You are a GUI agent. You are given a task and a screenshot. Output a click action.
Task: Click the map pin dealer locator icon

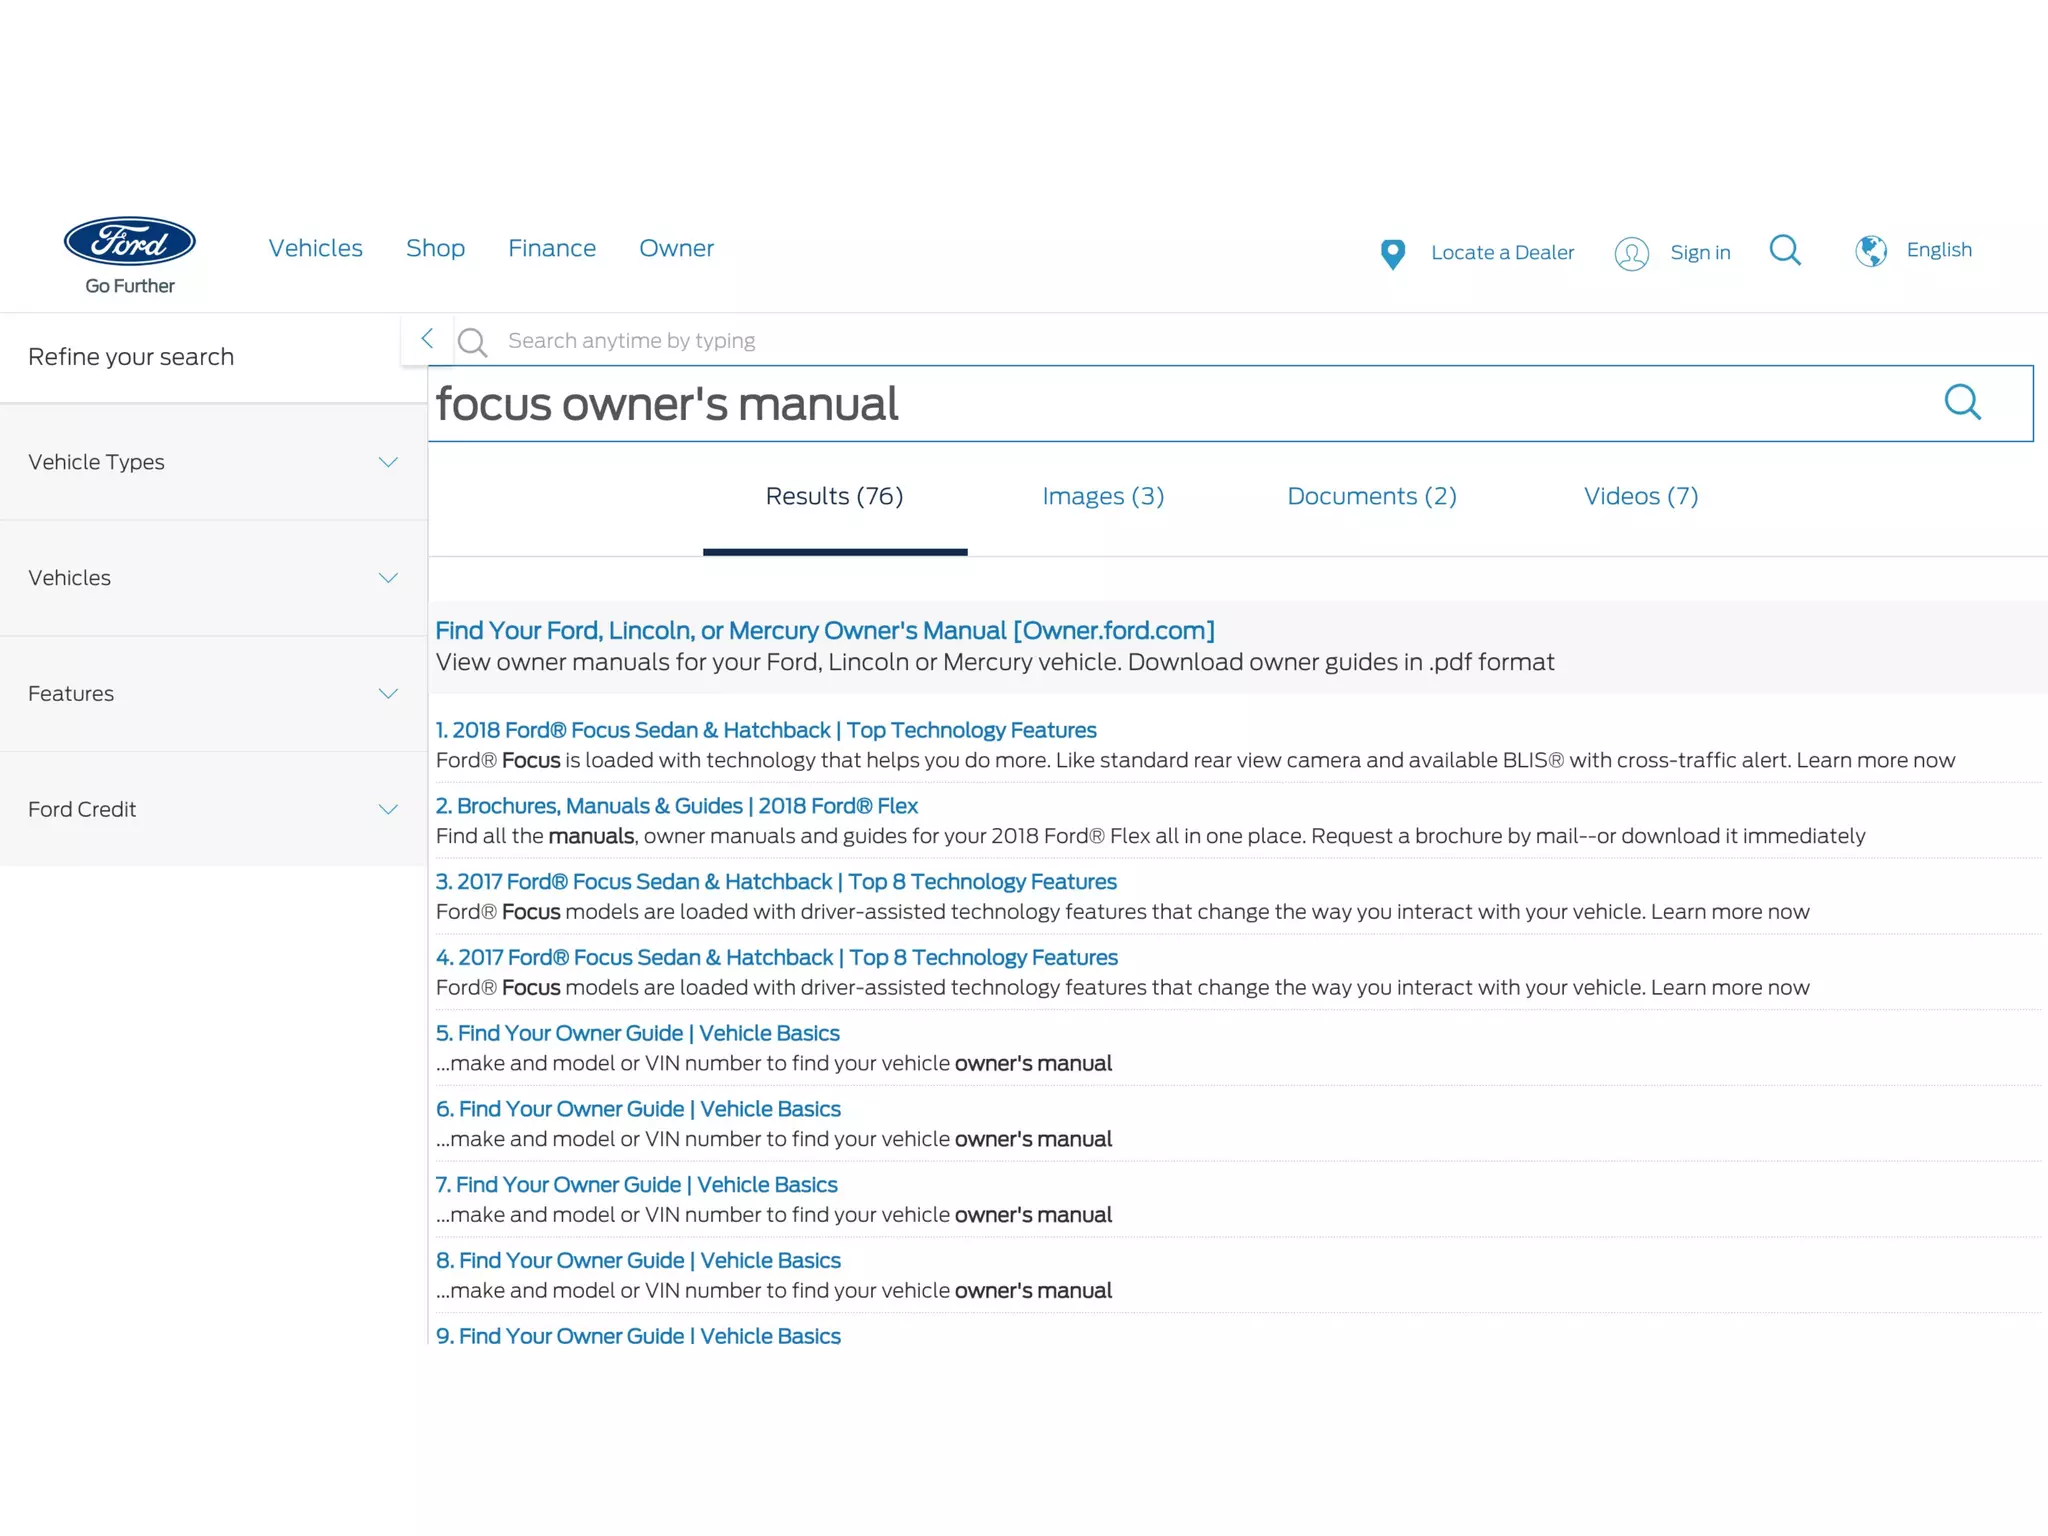(1392, 254)
